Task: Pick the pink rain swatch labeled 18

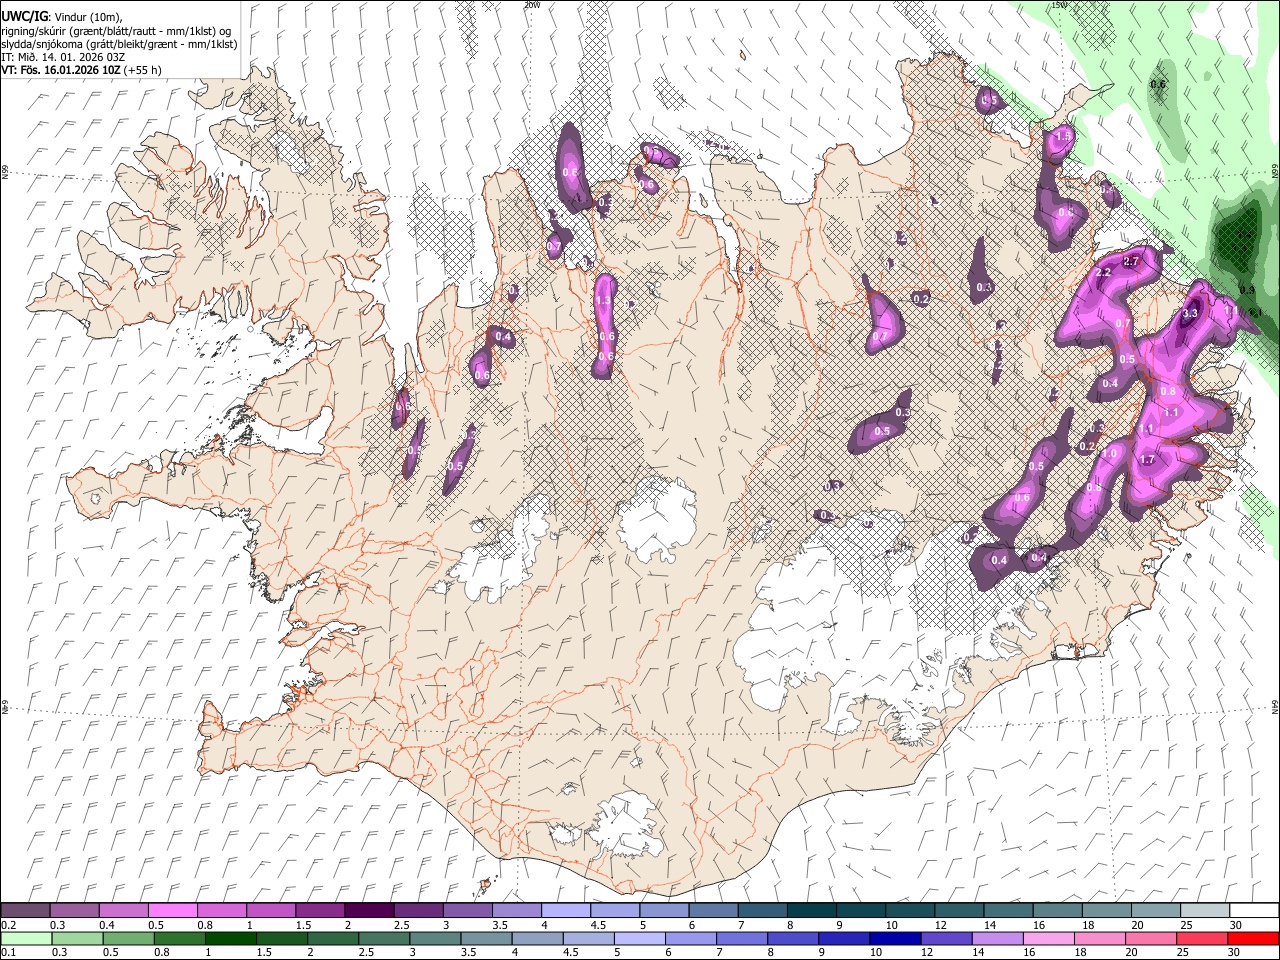Action: click(x=1099, y=938)
